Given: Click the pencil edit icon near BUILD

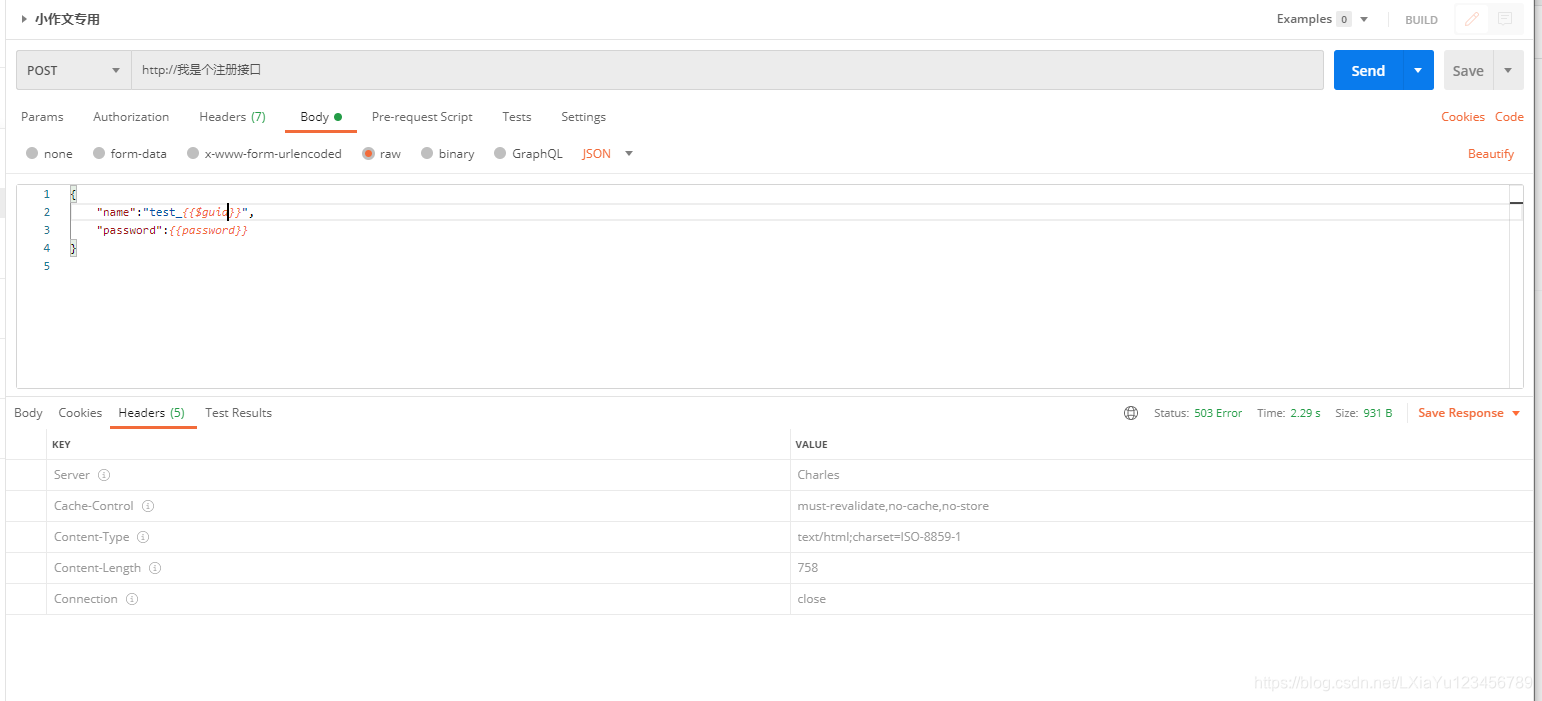Looking at the screenshot, I should [1471, 19].
